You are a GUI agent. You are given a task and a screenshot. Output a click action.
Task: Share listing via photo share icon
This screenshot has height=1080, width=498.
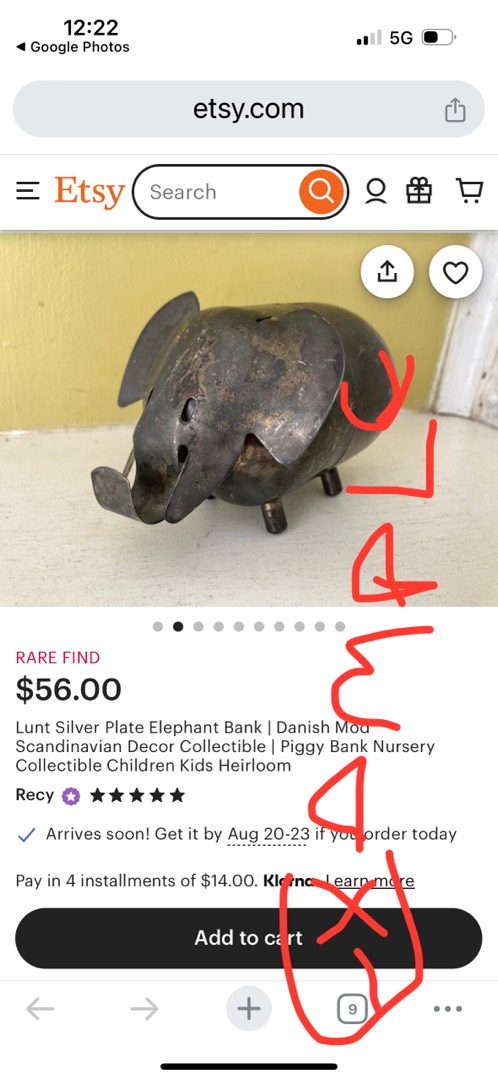[x=387, y=272]
